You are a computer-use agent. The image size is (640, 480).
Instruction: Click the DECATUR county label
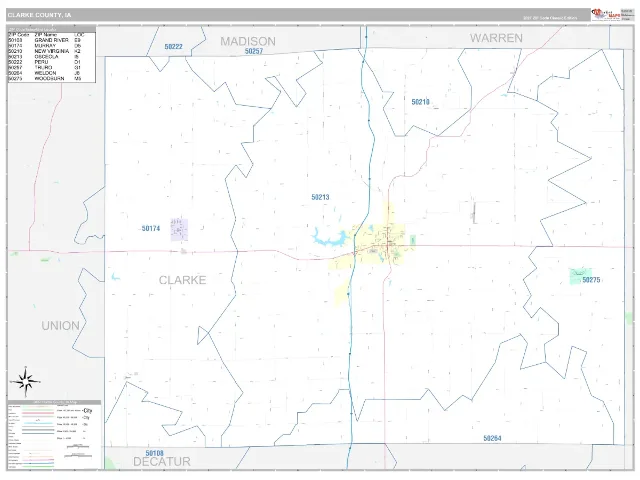click(162, 462)
